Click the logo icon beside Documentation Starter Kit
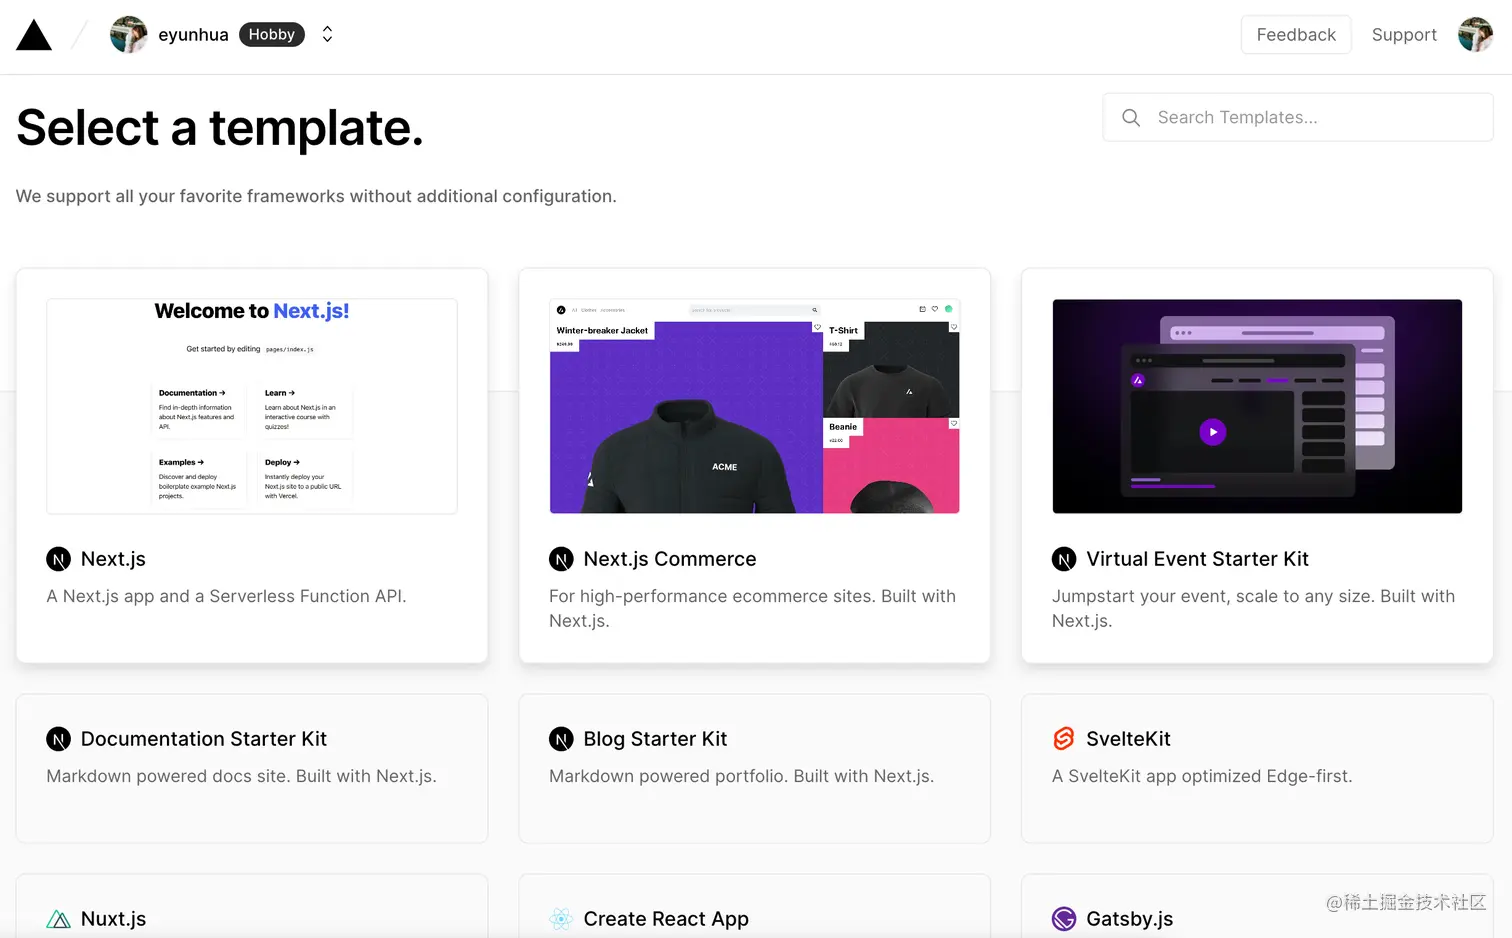Viewport: 1512px width, 938px height. pos(59,739)
